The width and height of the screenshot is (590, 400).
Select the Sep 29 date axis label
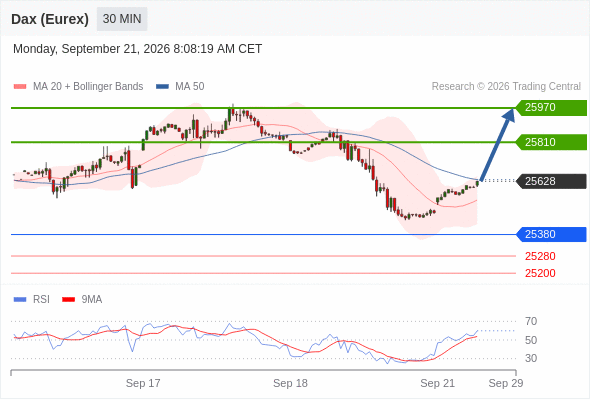[506, 383]
